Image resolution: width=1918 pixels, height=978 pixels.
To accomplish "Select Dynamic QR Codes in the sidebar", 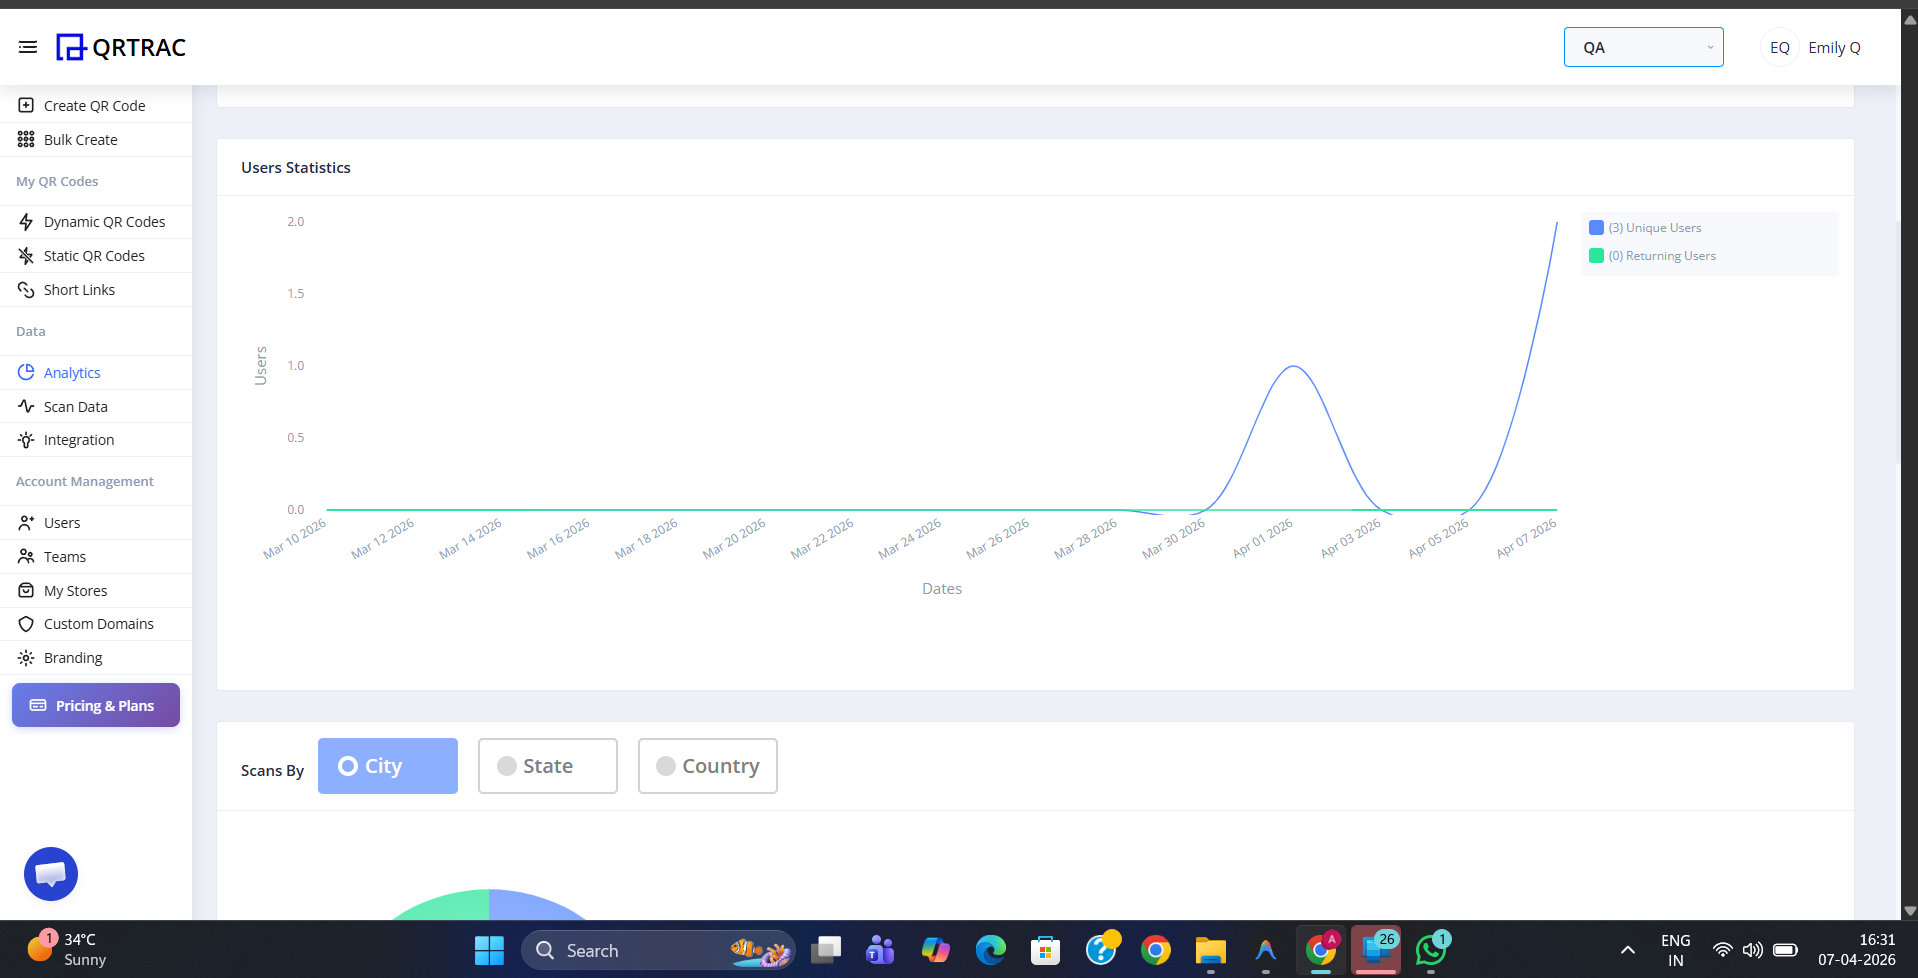I will tap(104, 221).
